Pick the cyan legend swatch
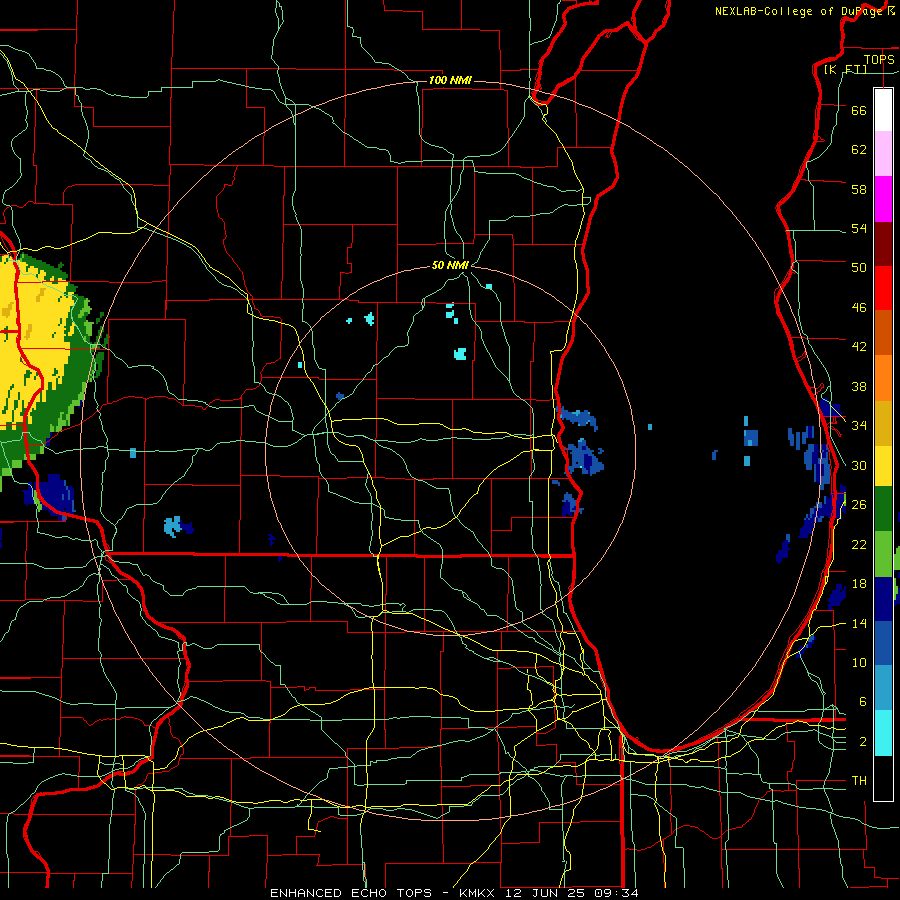 [883, 733]
